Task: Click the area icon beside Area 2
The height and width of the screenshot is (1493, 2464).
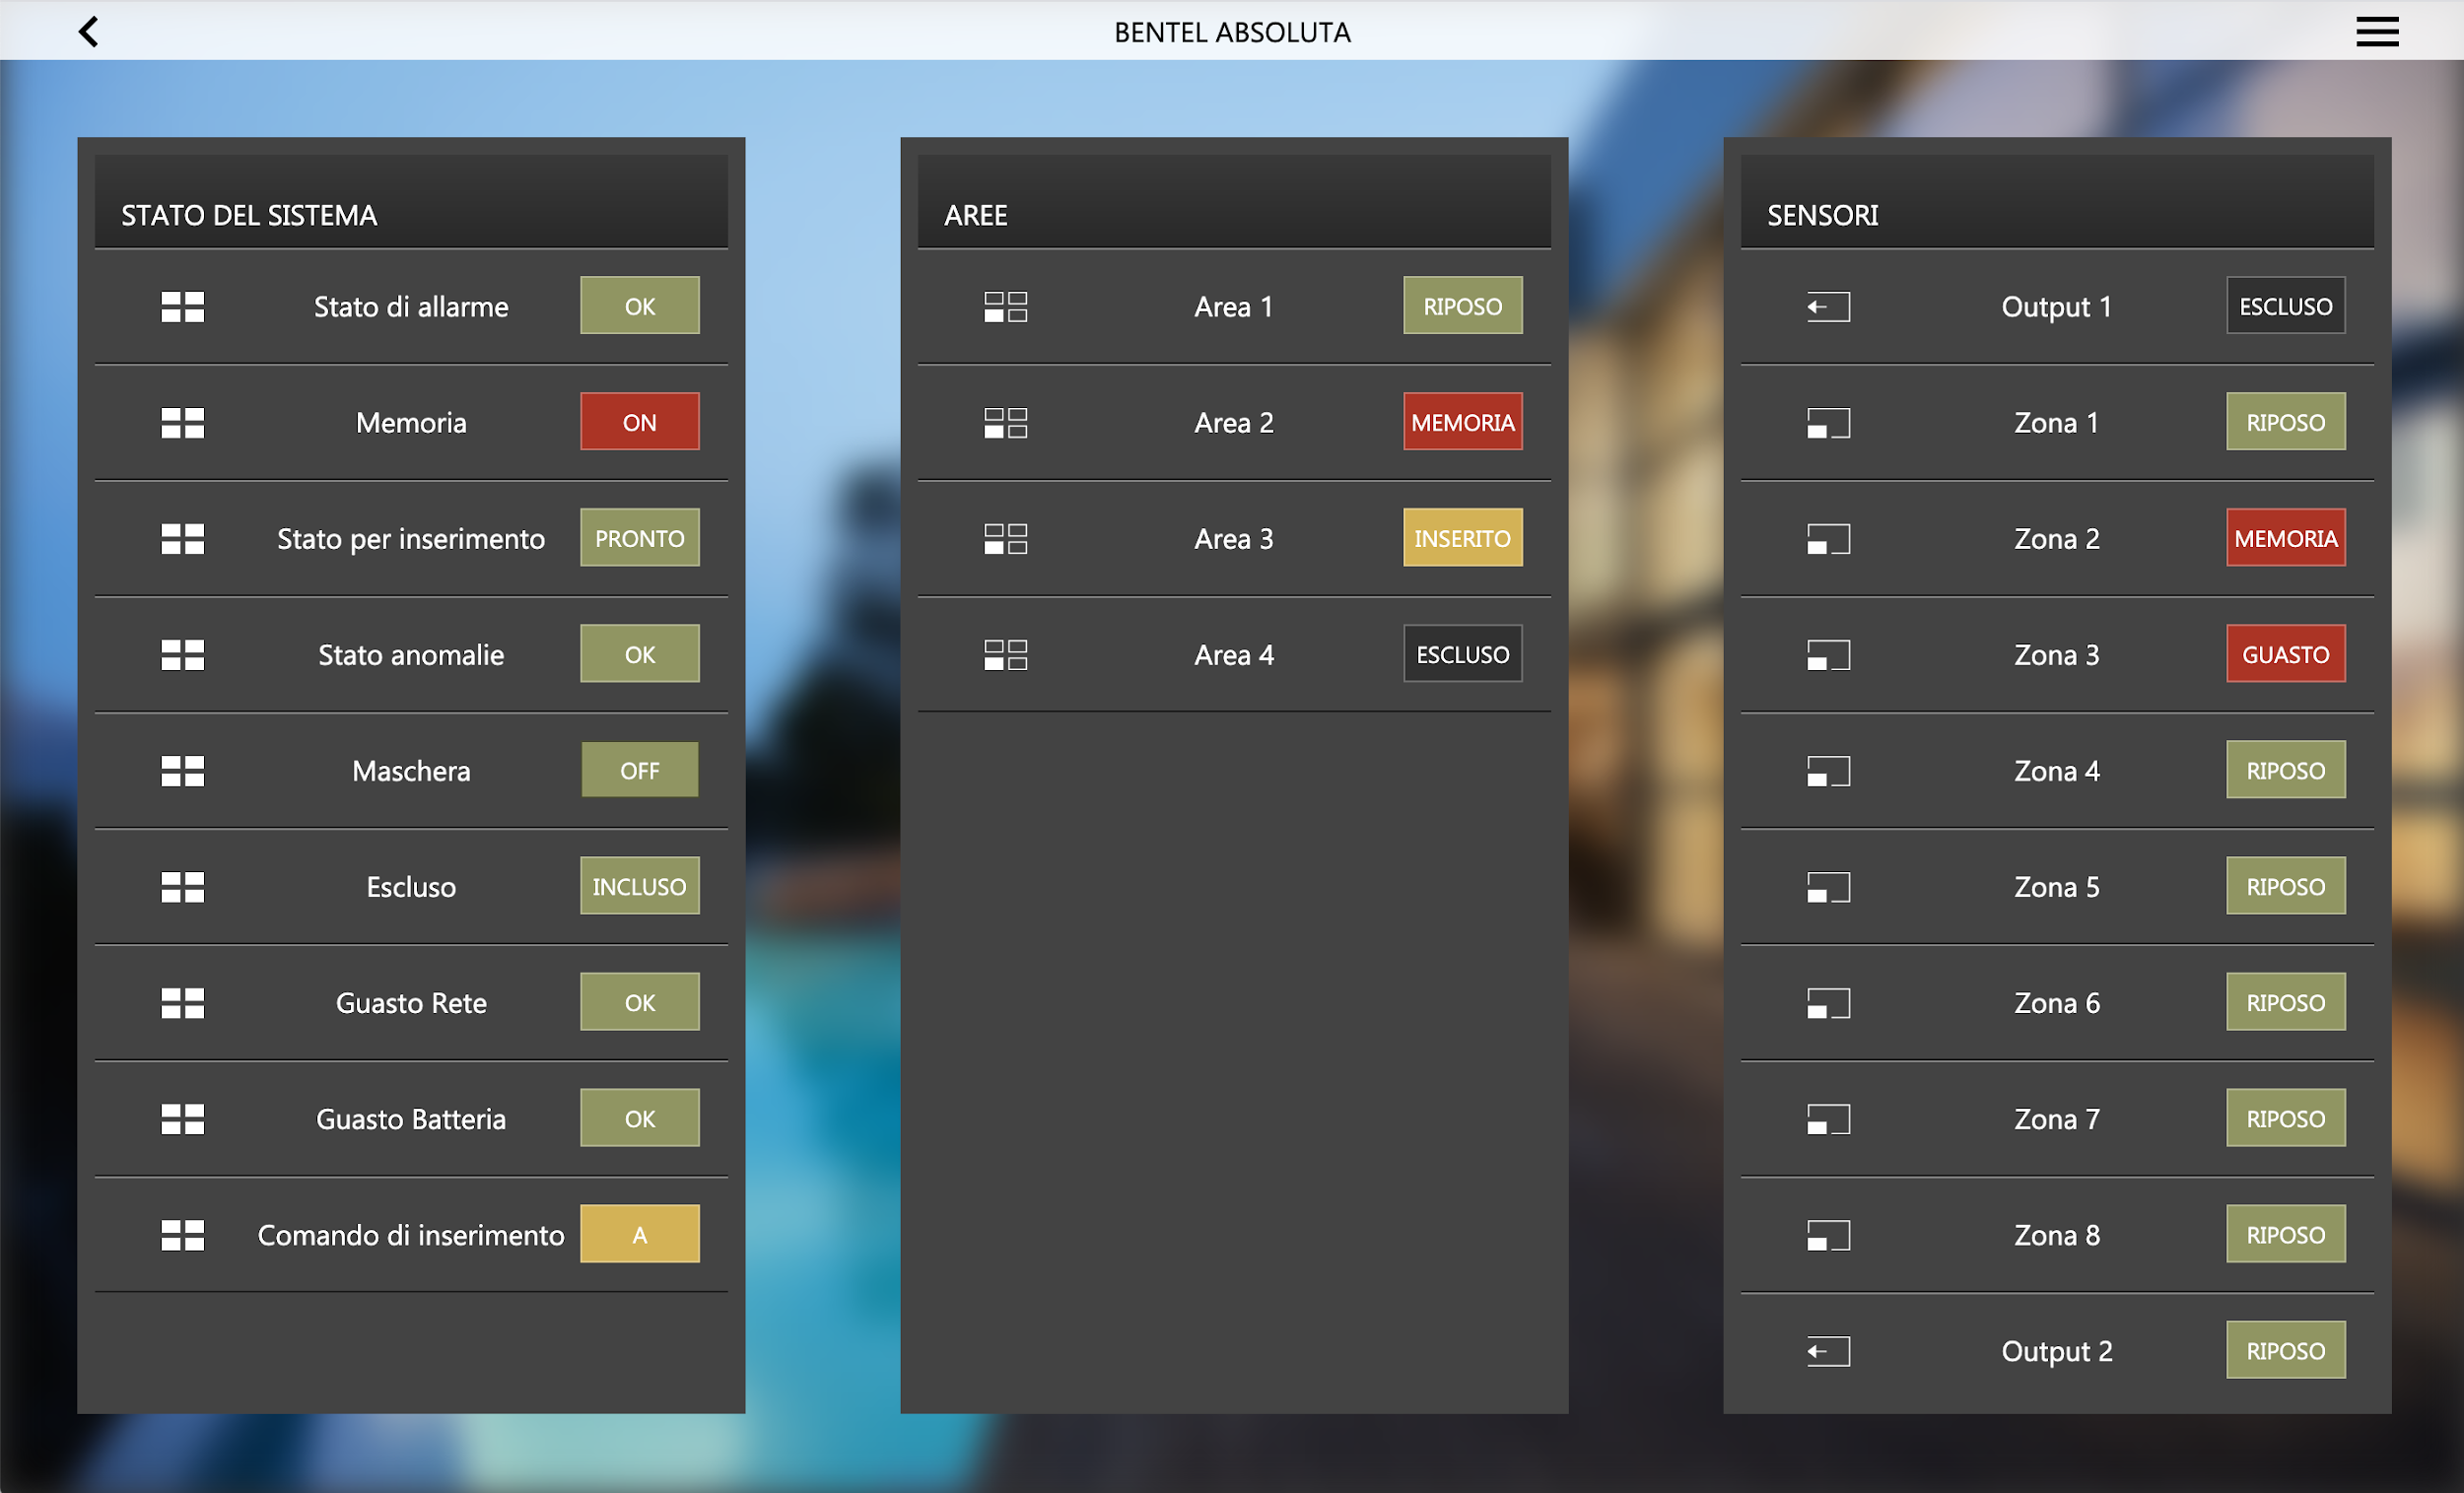Action: click(1006, 423)
